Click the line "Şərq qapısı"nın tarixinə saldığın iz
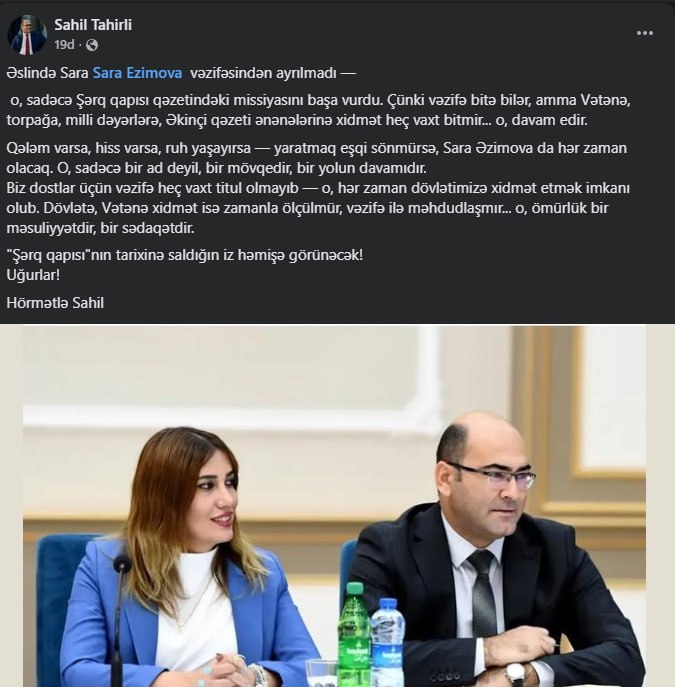 point(184,255)
